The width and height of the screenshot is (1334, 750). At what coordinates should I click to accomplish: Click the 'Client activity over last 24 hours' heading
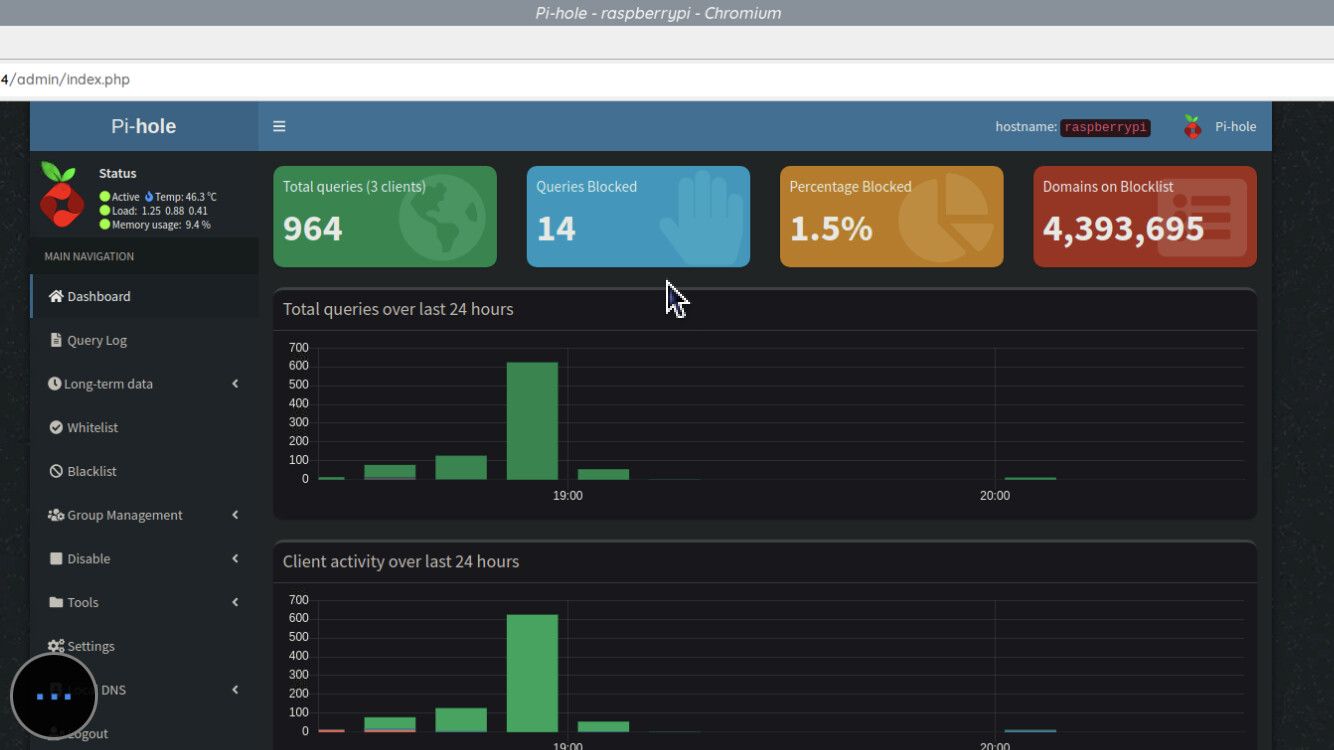click(401, 561)
